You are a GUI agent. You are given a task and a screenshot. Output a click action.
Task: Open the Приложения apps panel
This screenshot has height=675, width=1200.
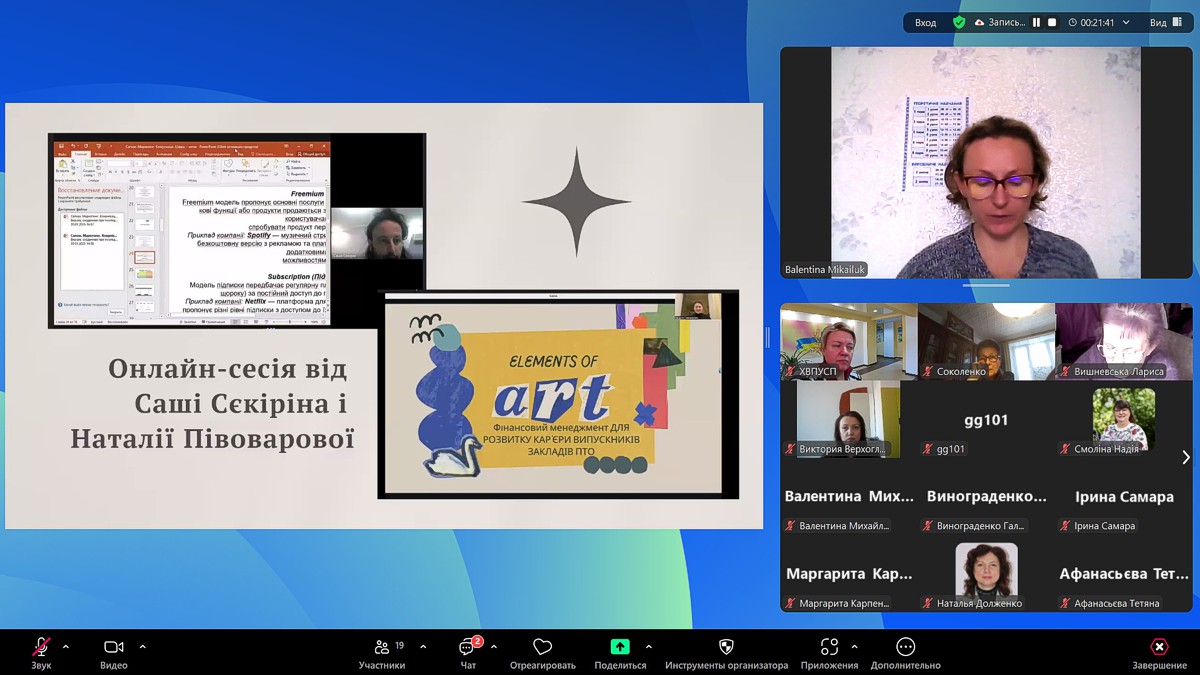pos(829,652)
